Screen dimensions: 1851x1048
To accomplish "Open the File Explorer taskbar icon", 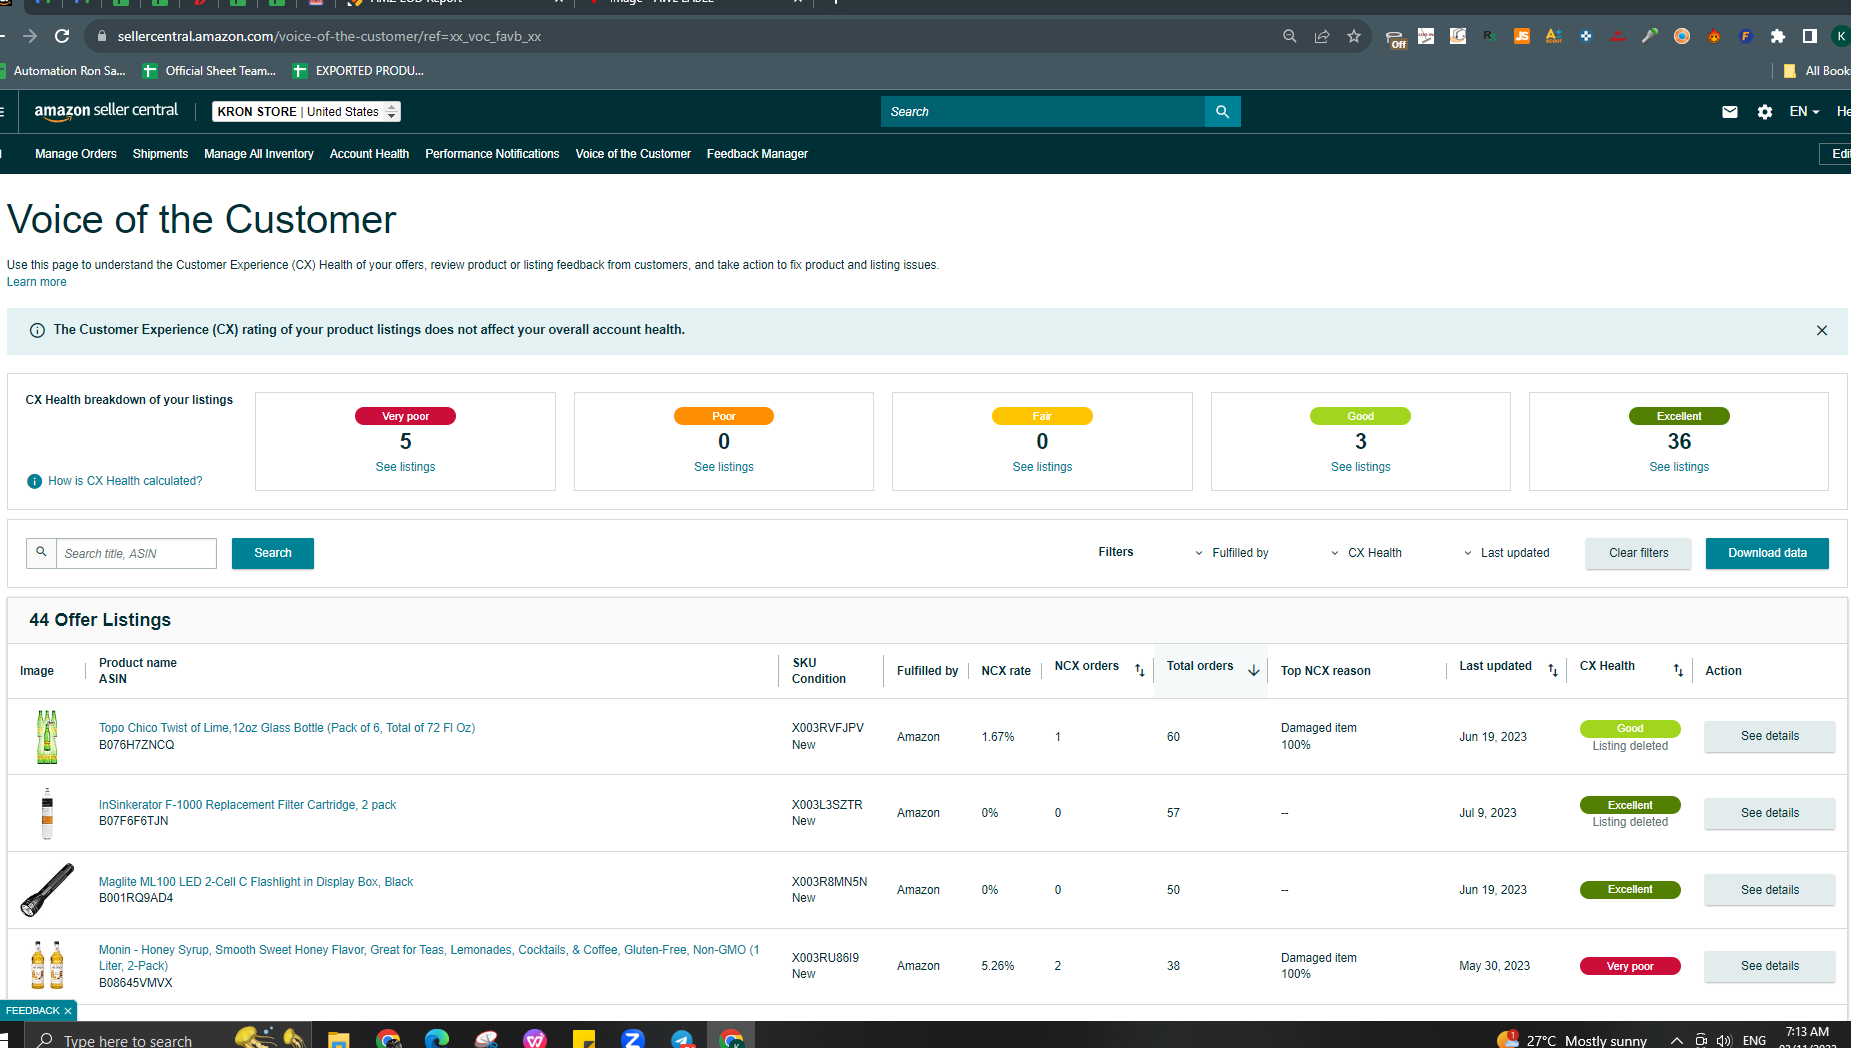I will click(338, 1040).
